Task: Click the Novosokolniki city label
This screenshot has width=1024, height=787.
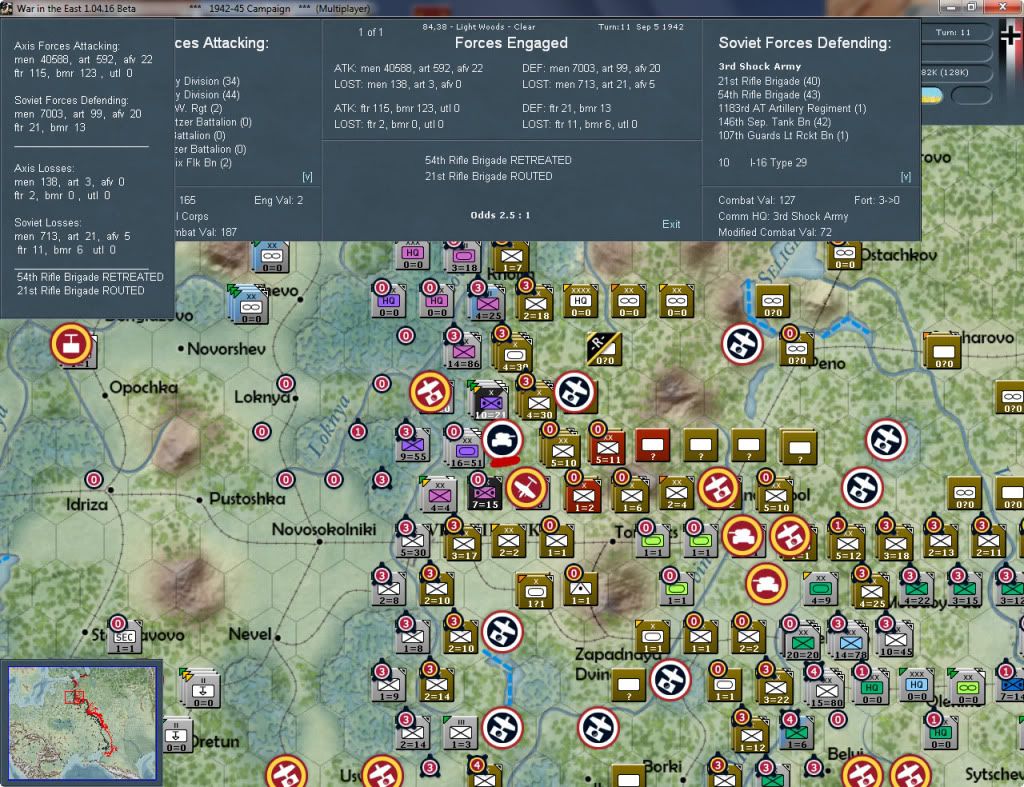Action: (x=324, y=530)
